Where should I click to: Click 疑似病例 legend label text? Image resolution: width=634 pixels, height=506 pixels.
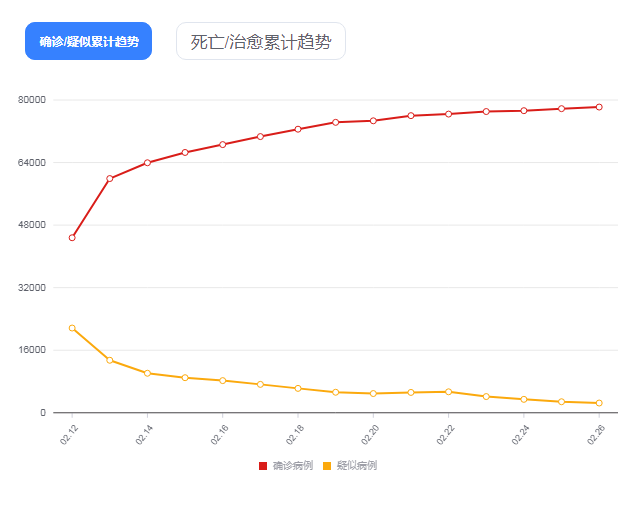click(357, 466)
